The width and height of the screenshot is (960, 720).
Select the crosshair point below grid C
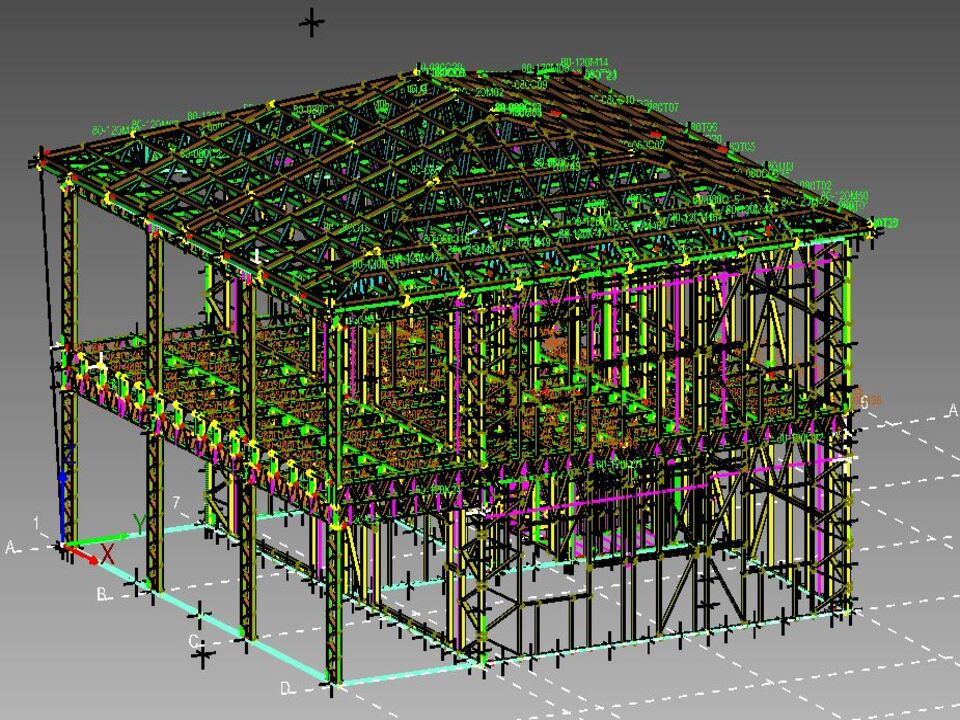click(203, 656)
